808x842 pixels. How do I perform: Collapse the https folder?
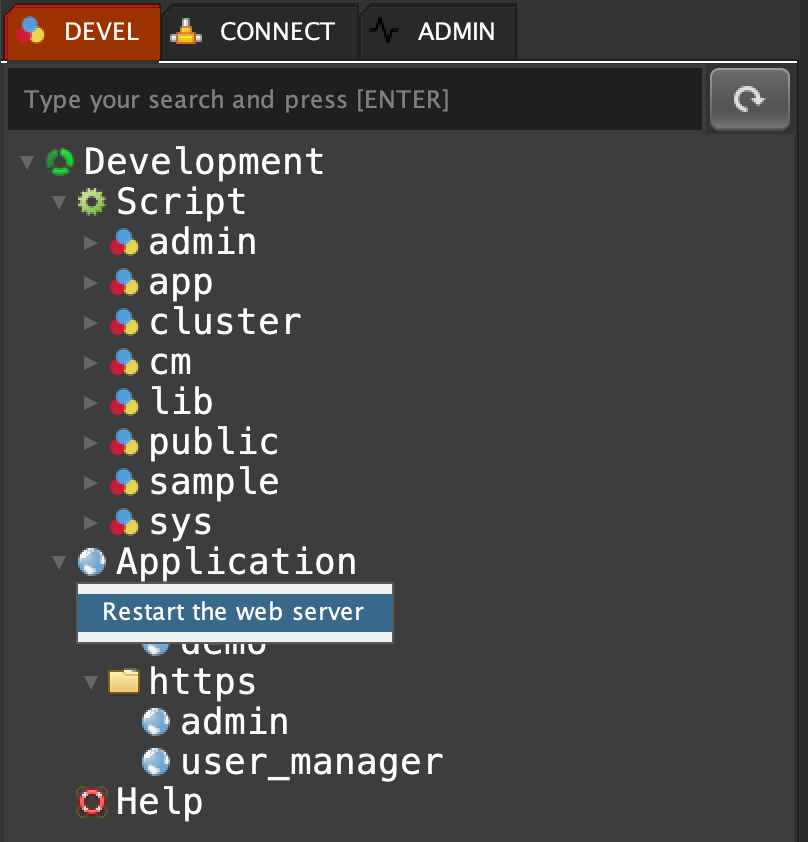pyautogui.click(x=91, y=682)
